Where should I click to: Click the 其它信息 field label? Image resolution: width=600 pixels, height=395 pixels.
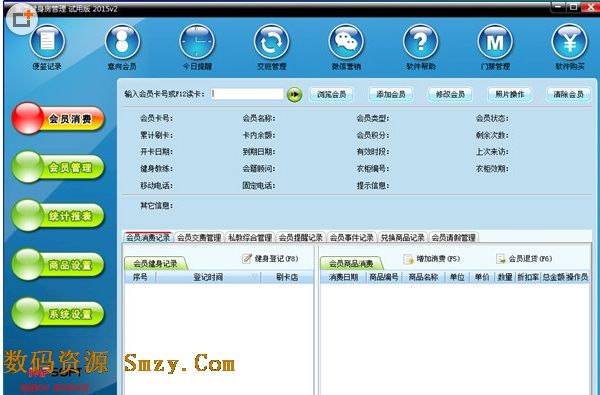point(156,206)
